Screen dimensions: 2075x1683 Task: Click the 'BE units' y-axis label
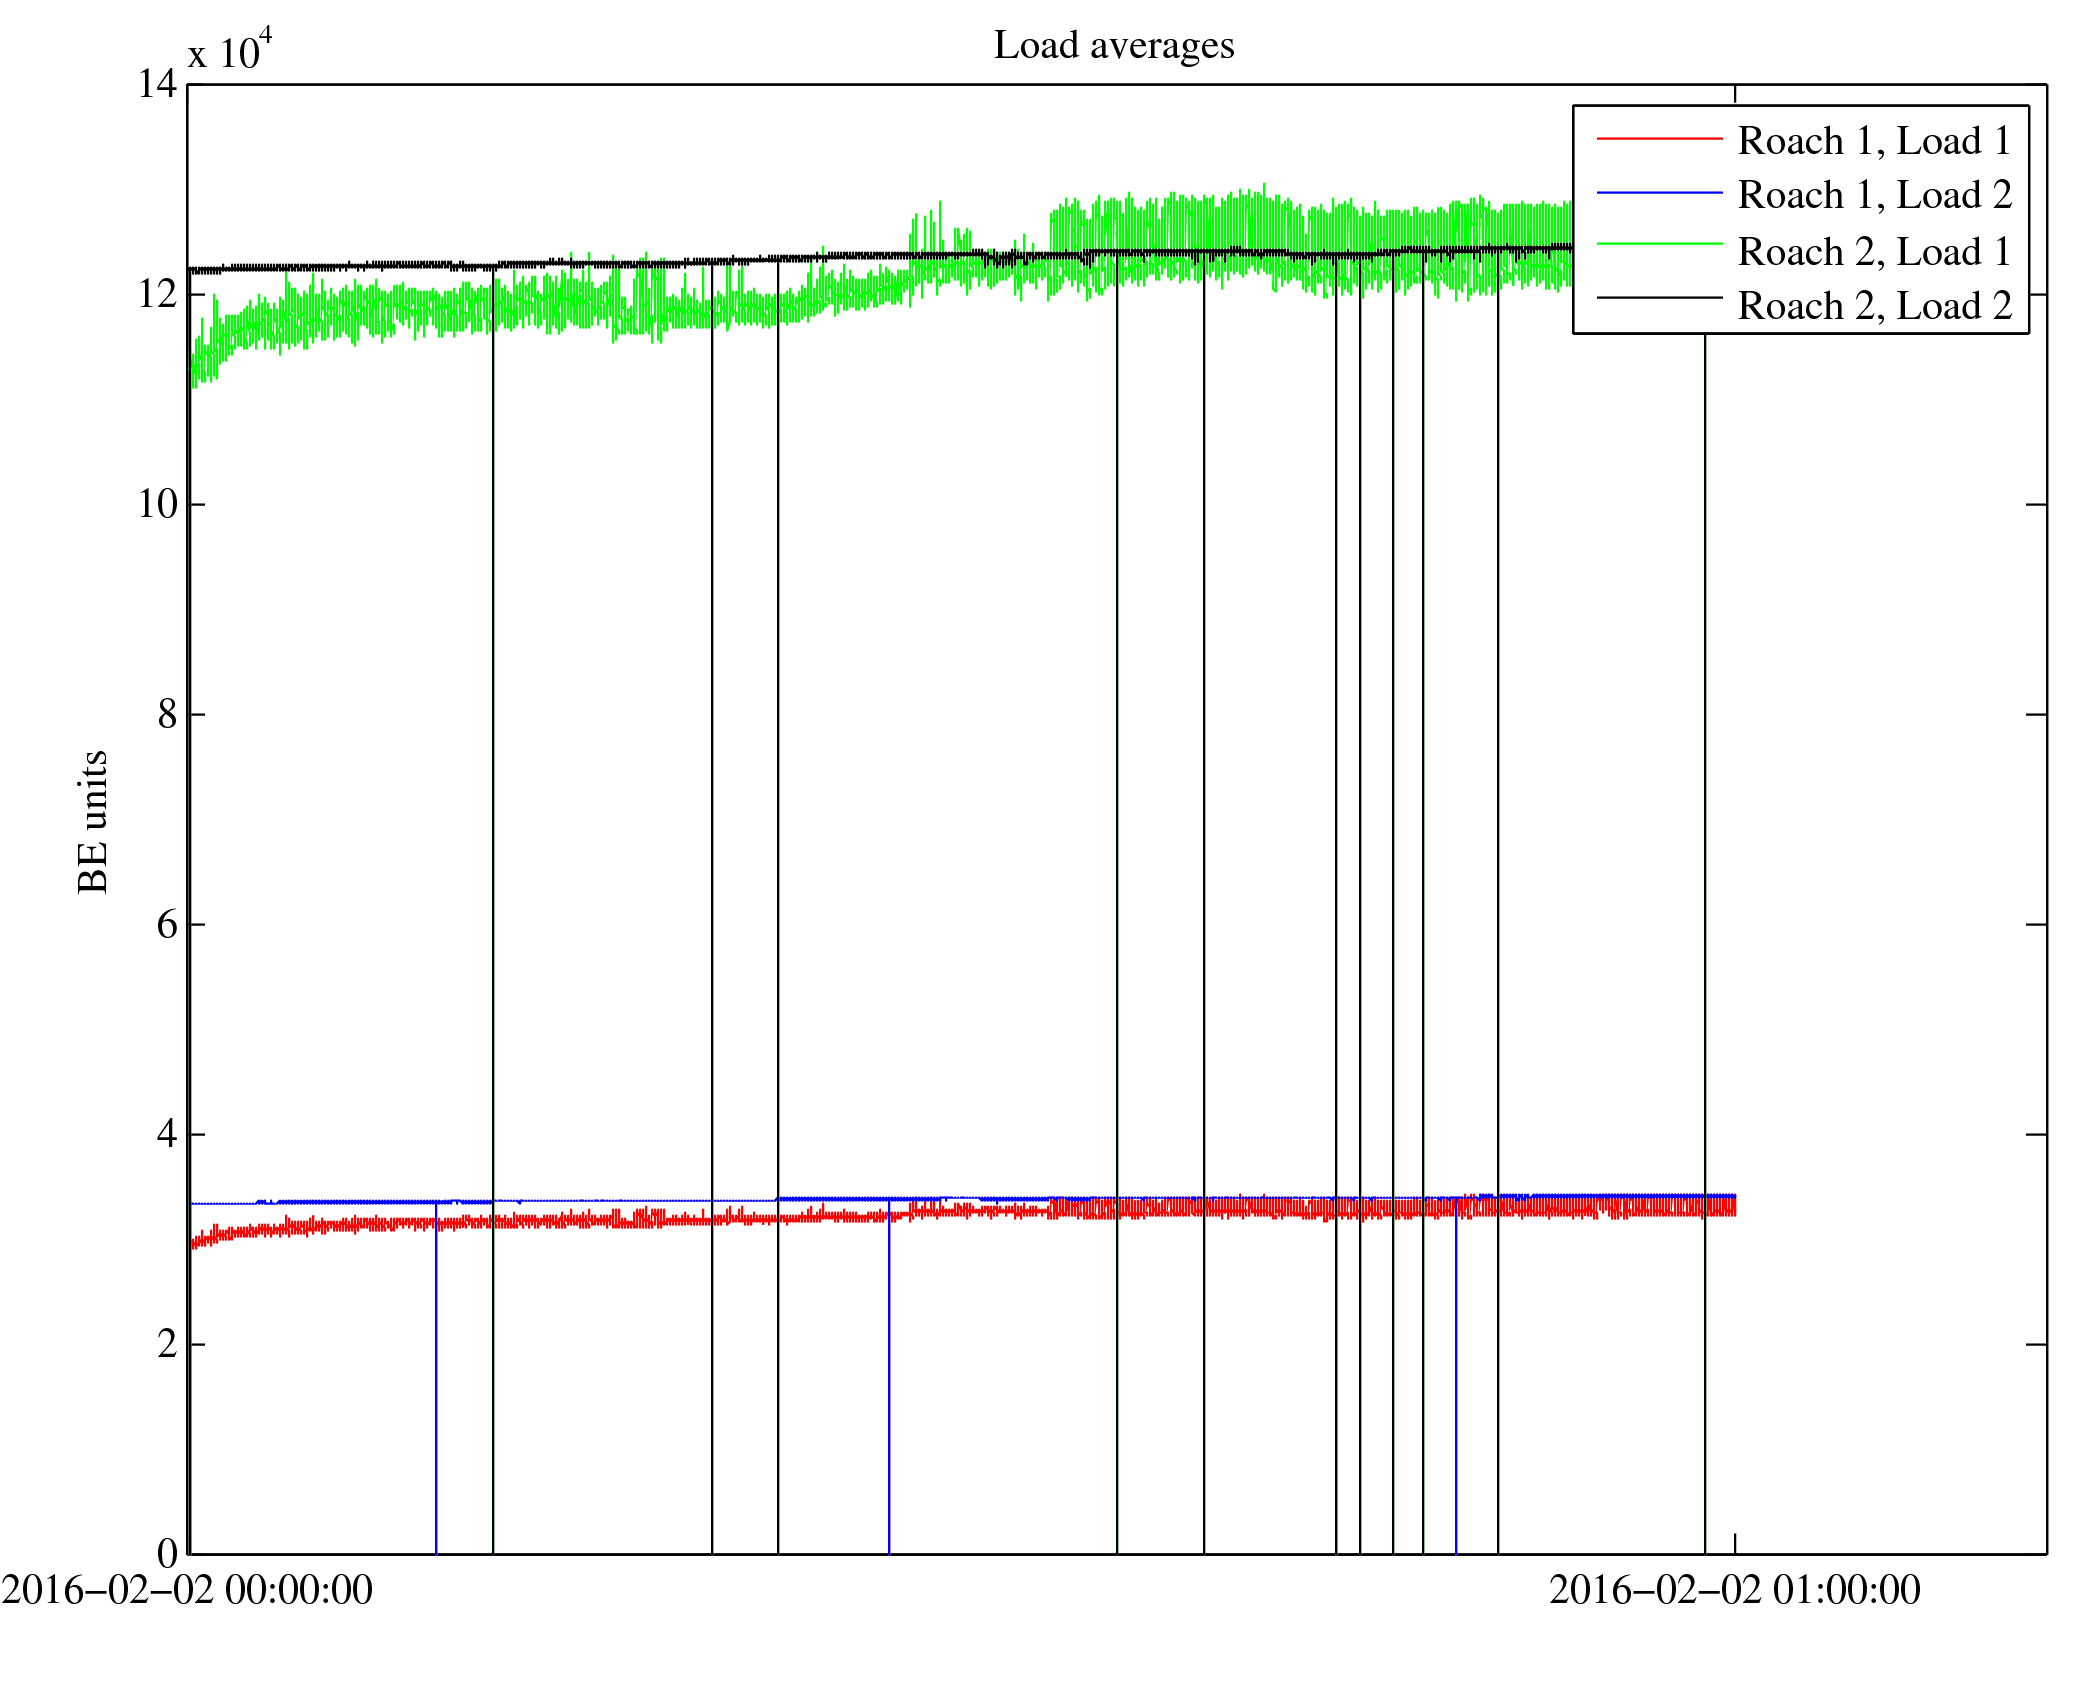(92, 822)
